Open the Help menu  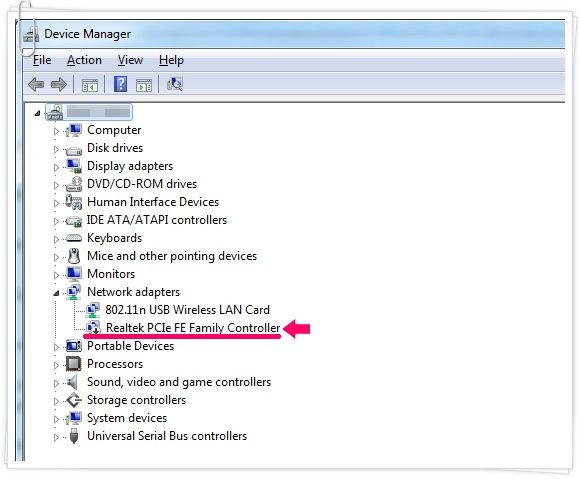click(x=171, y=60)
